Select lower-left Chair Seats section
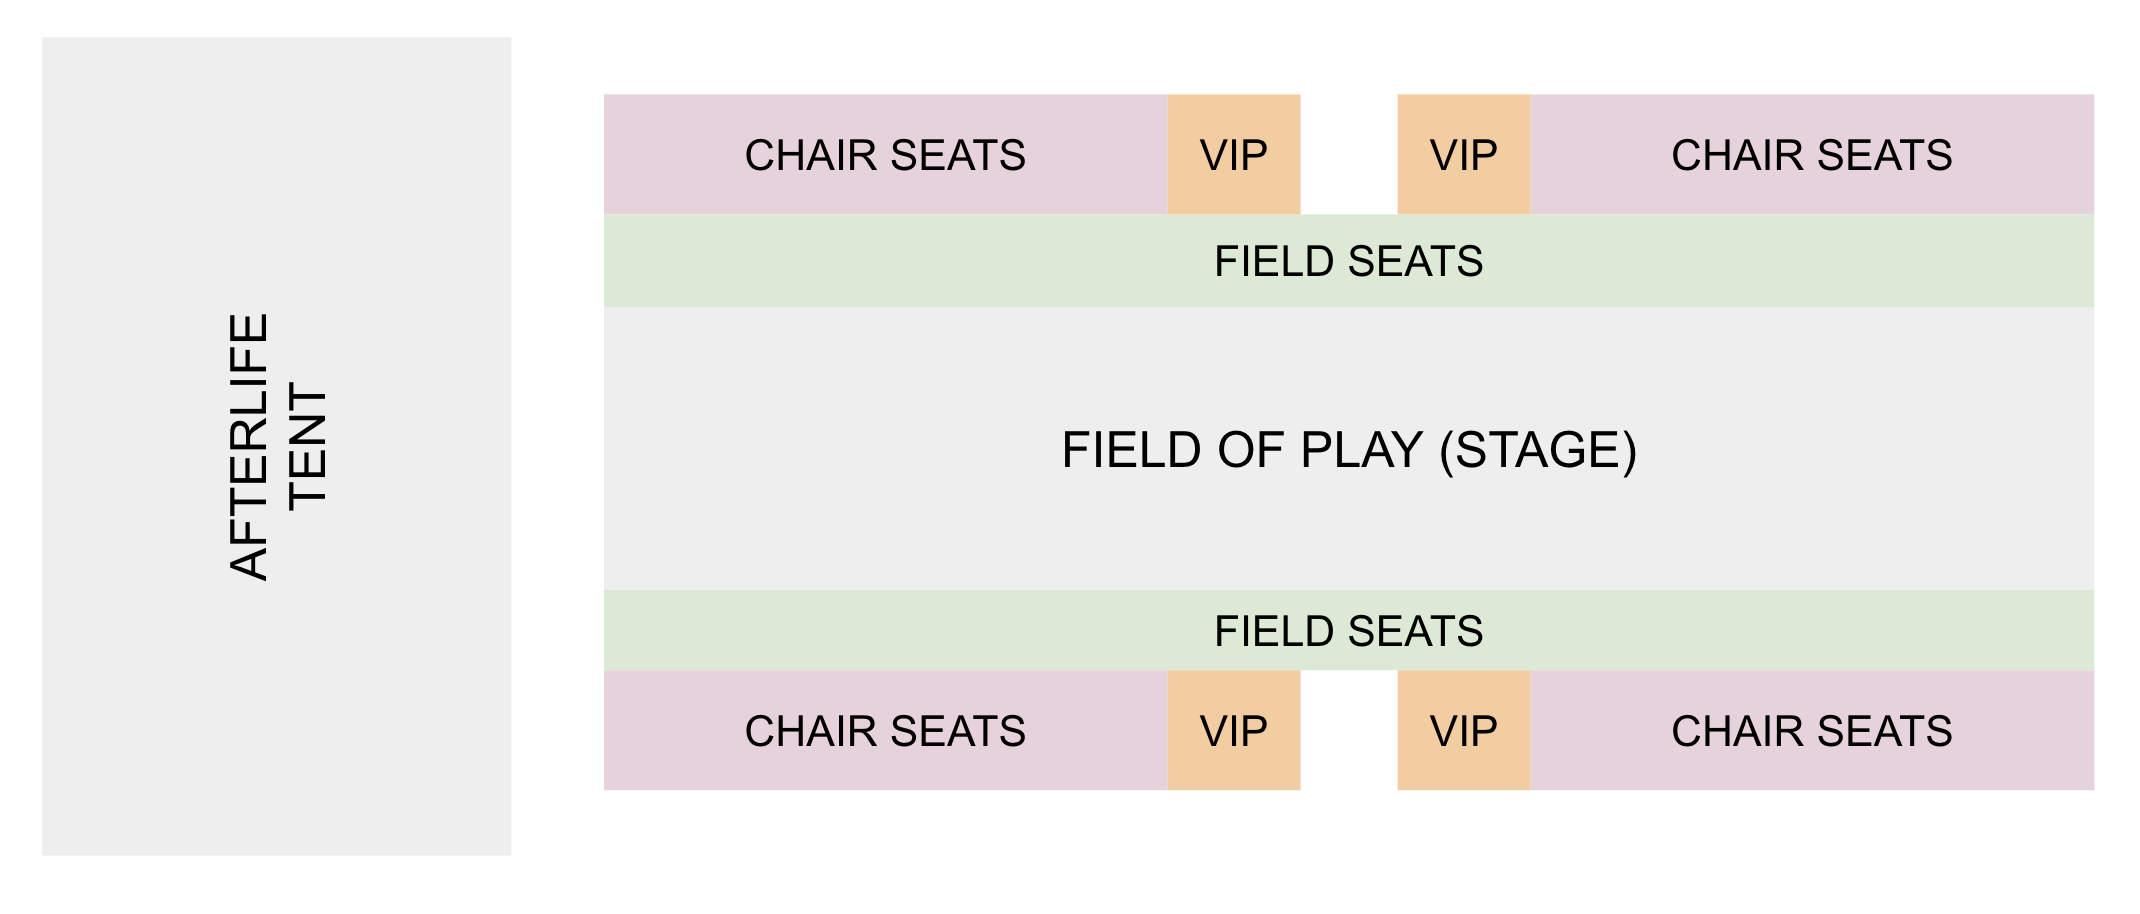The height and width of the screenshot is (914, 2140). [885, 730]
